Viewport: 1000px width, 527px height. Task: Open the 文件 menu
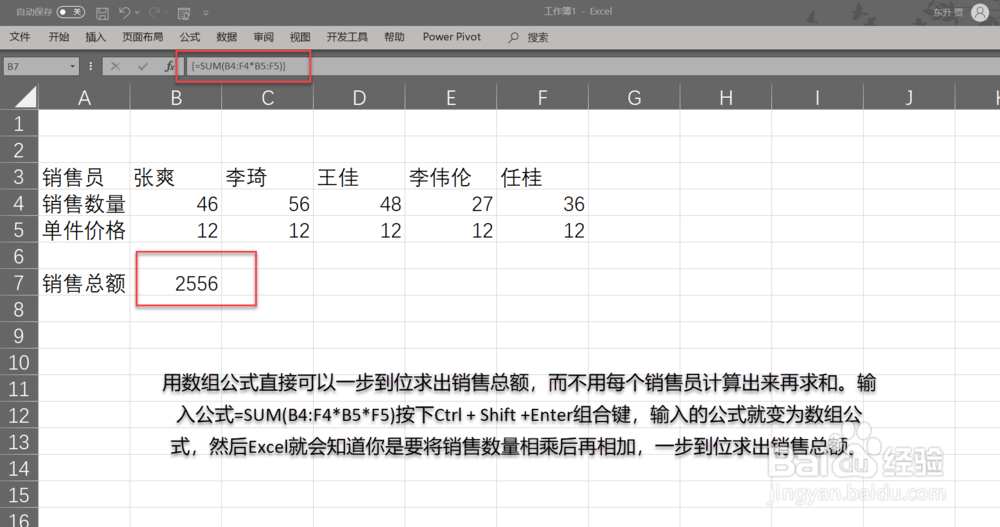pyautogui.click(x=20, y=37)
